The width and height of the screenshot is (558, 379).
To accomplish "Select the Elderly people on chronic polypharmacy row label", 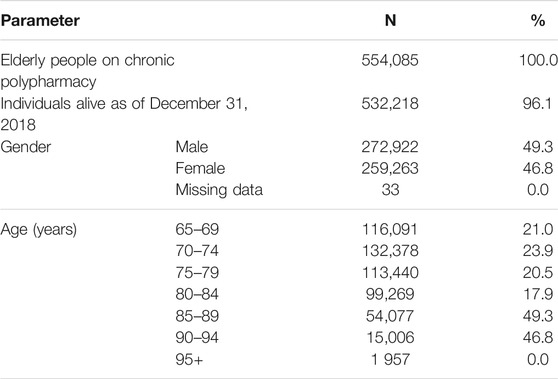I will (x=88, y=71).
